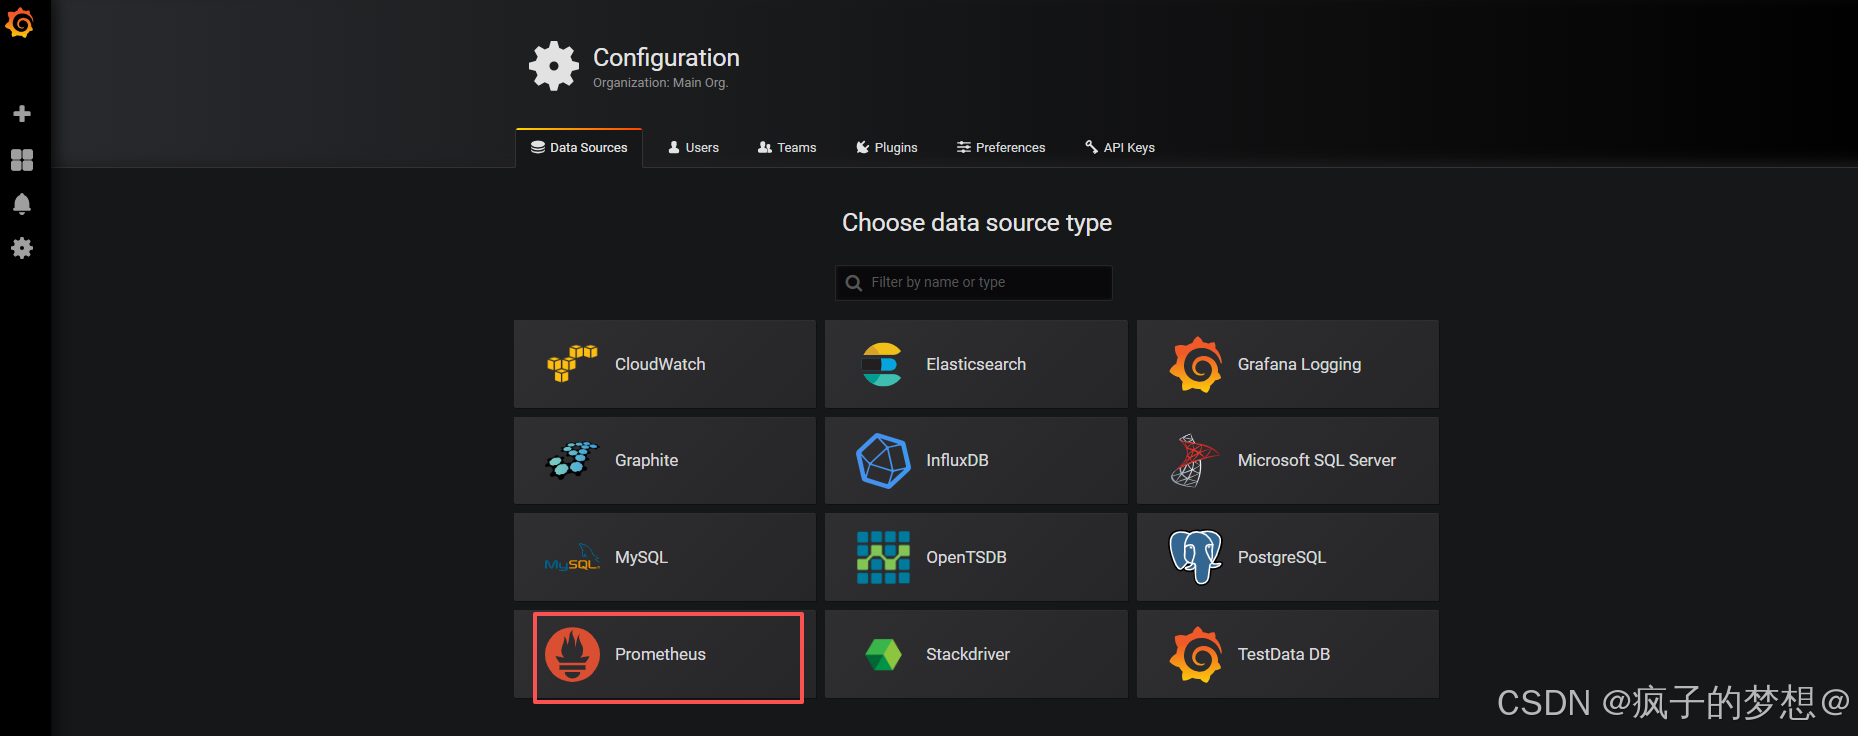Select the PostgreSQL data source label
The height and width of the screenshot is (736, 1858).
coord(1282,558)
